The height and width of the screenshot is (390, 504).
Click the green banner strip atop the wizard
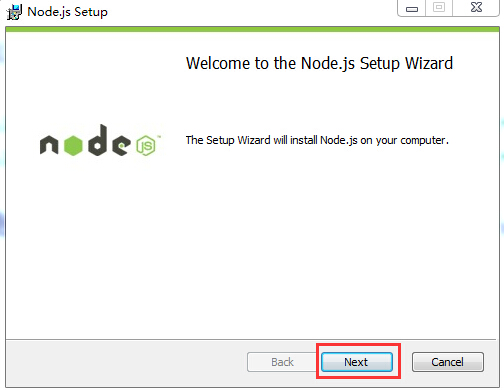tap(252, 29)
